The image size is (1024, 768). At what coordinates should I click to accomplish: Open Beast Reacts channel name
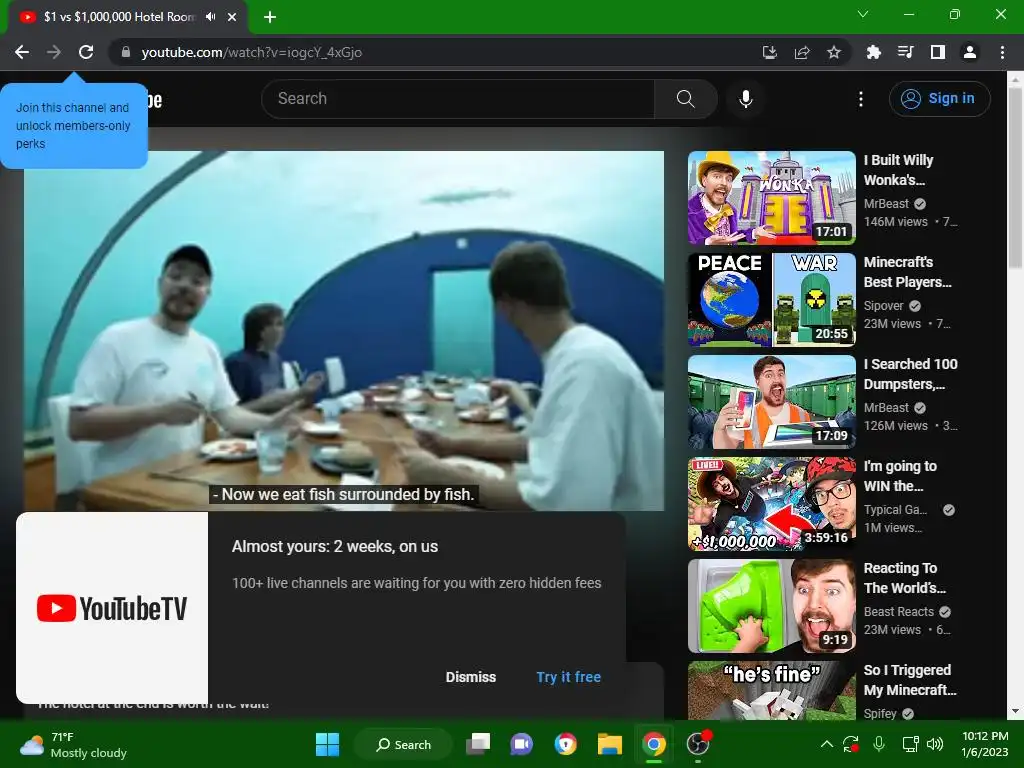pyautogui.click(x=899, y=611)
